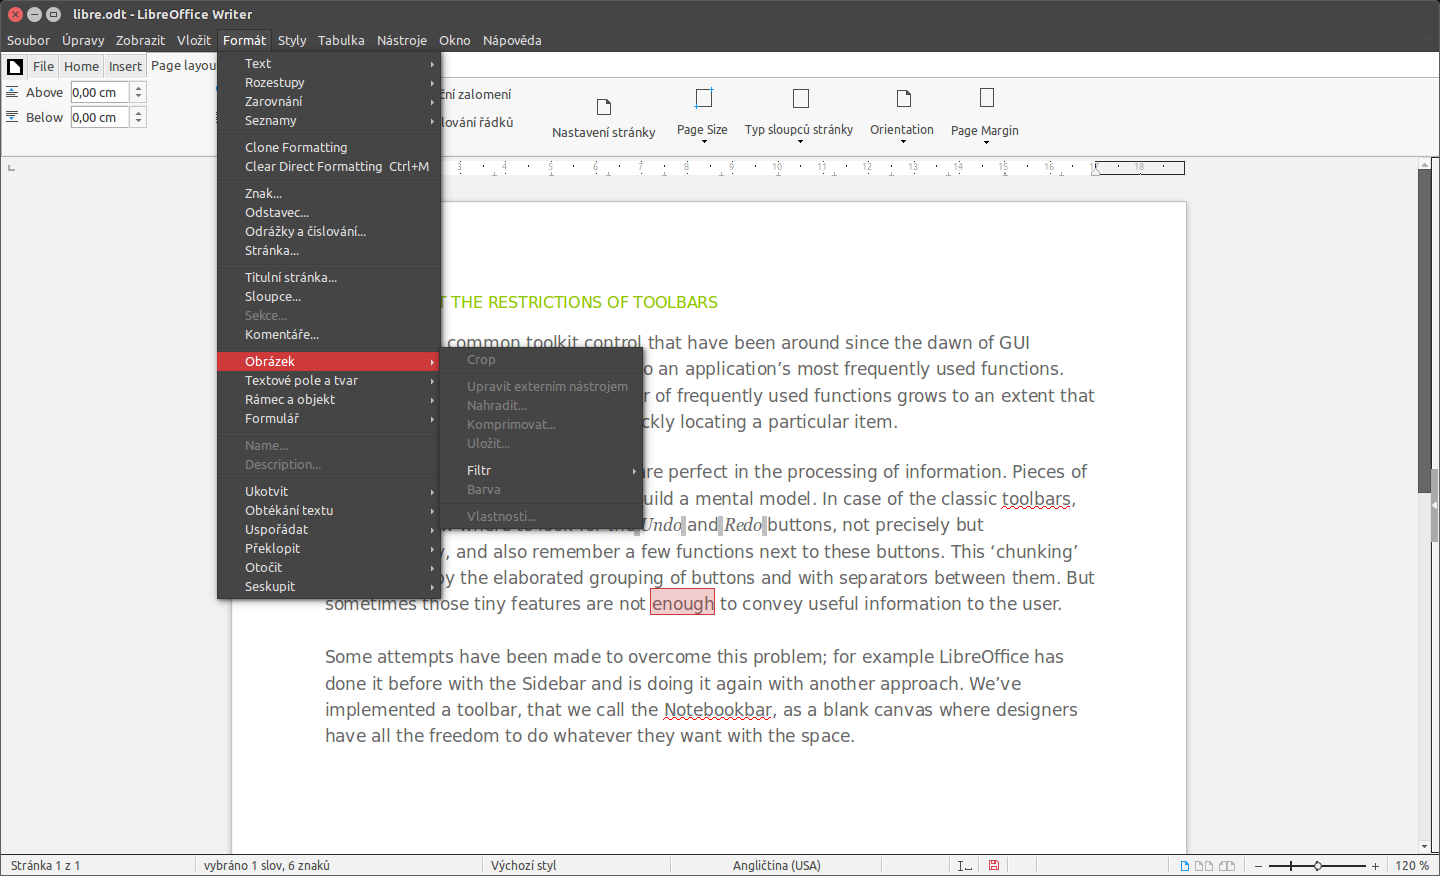
Task: Switch to the Home notebookbar tab
Action: tap(82, 67)
